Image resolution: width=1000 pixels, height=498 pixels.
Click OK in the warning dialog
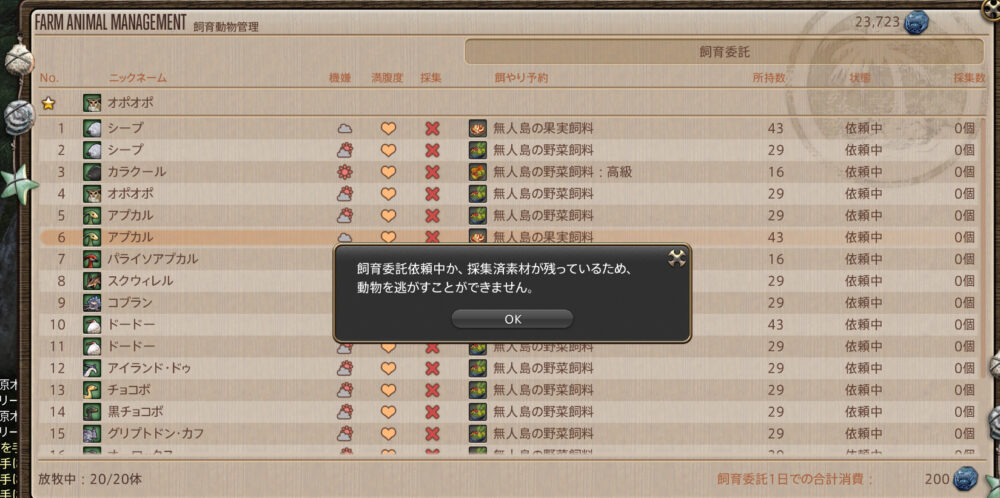click(512, 319)
